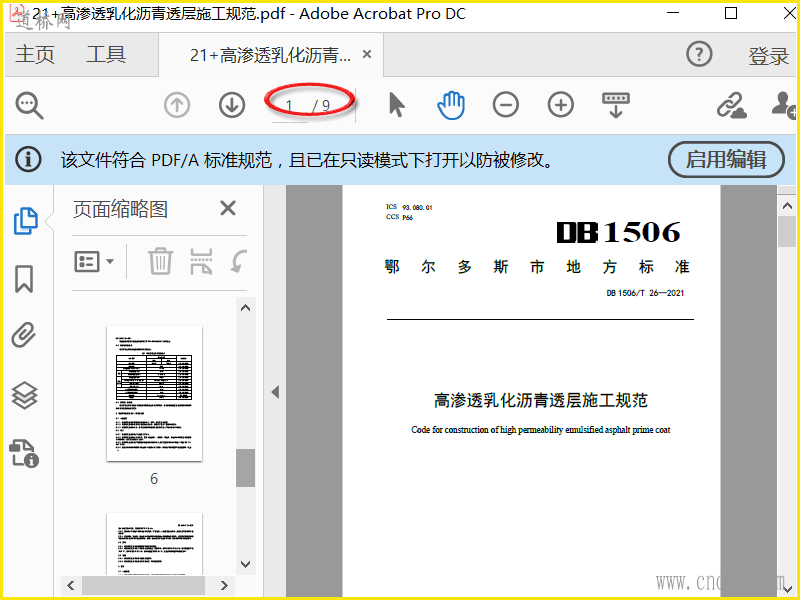Minimize the Acrobat window

pyautogui.click(x=673, y=13)
